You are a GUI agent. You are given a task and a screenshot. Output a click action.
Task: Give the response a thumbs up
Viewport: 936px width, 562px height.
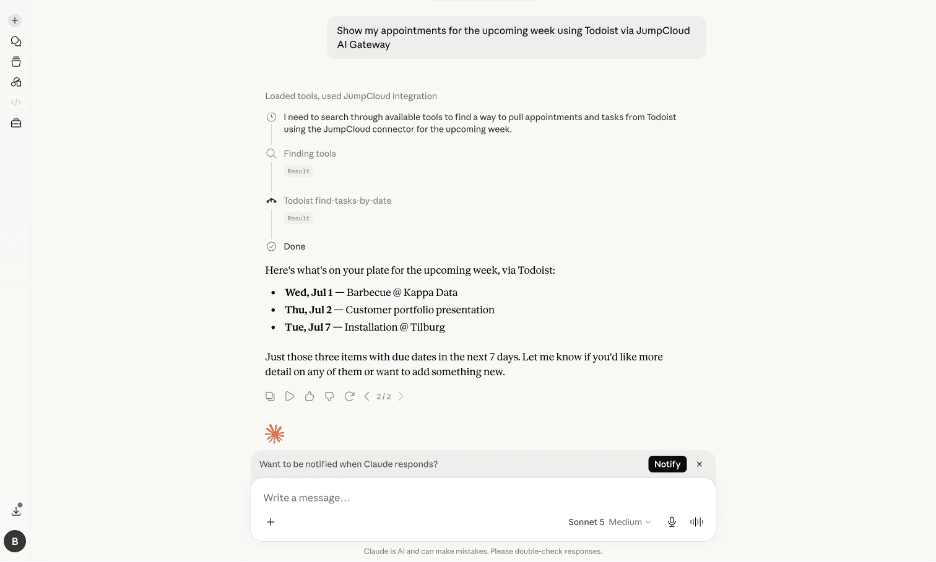309,397
